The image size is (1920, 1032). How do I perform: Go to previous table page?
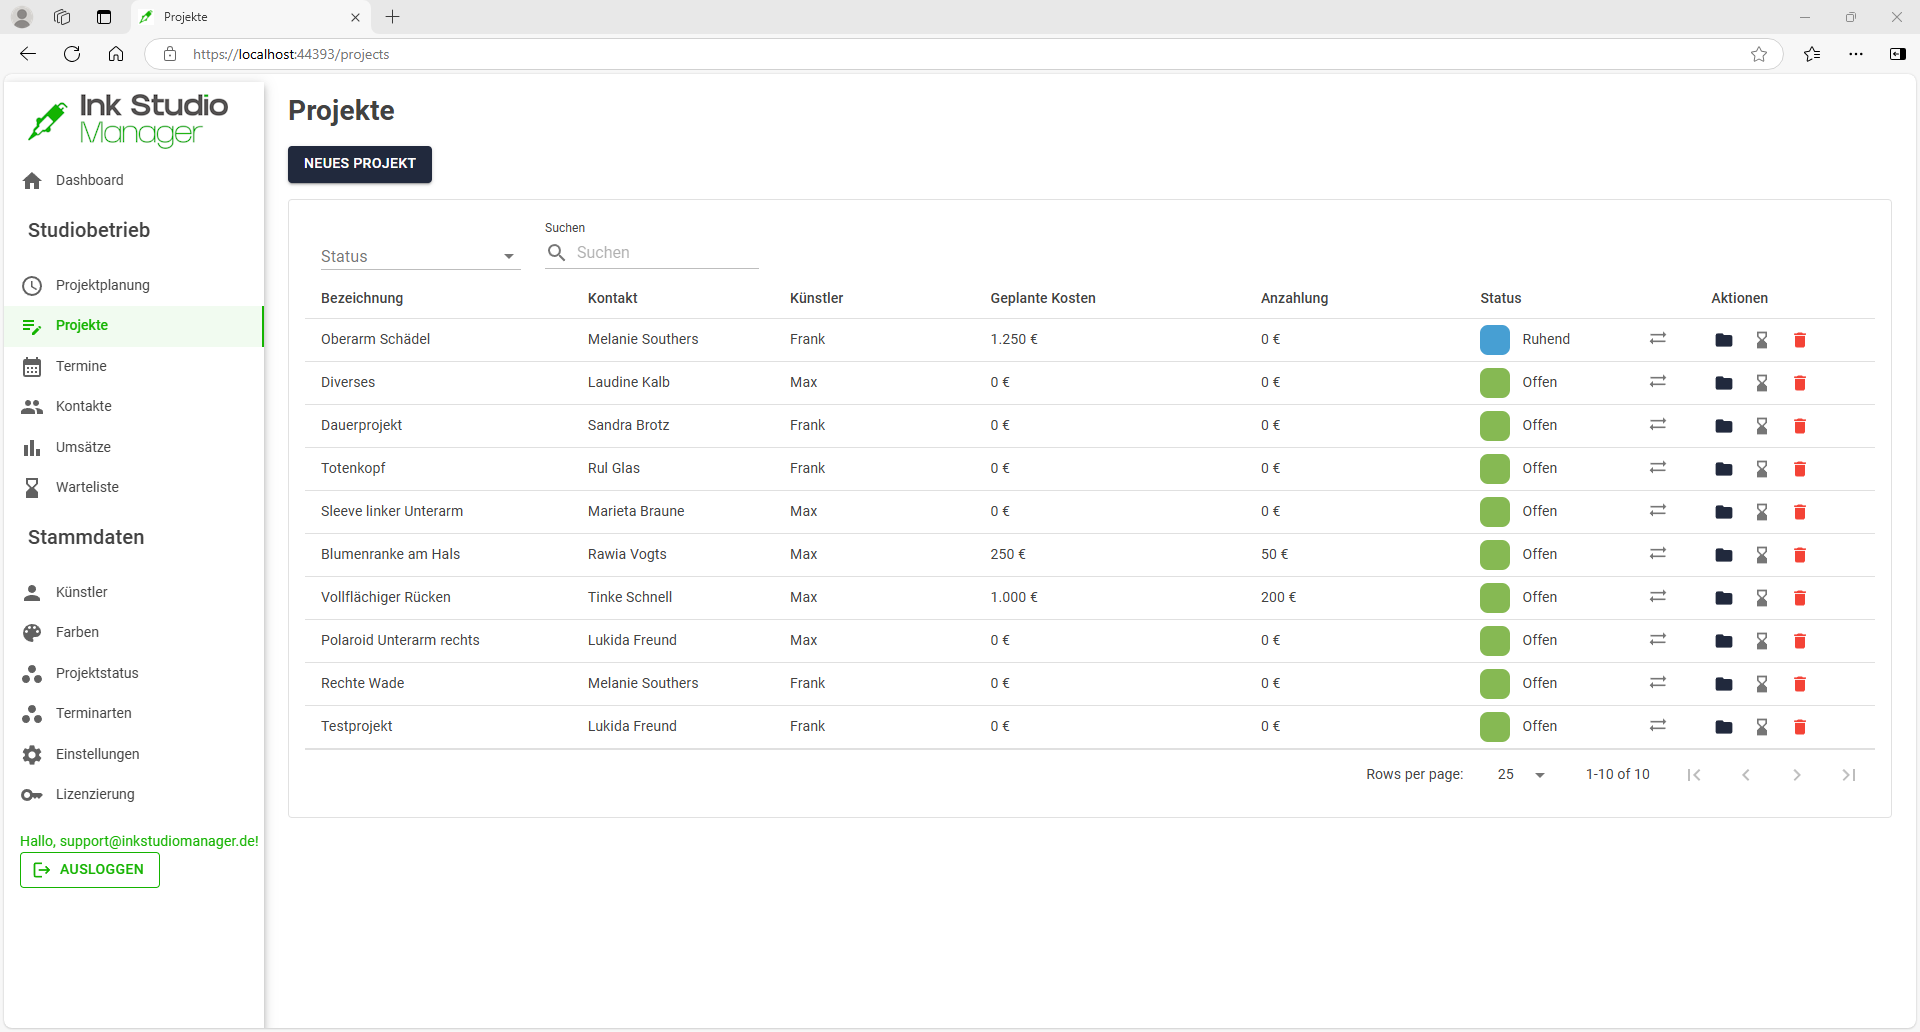[1745, 775]
